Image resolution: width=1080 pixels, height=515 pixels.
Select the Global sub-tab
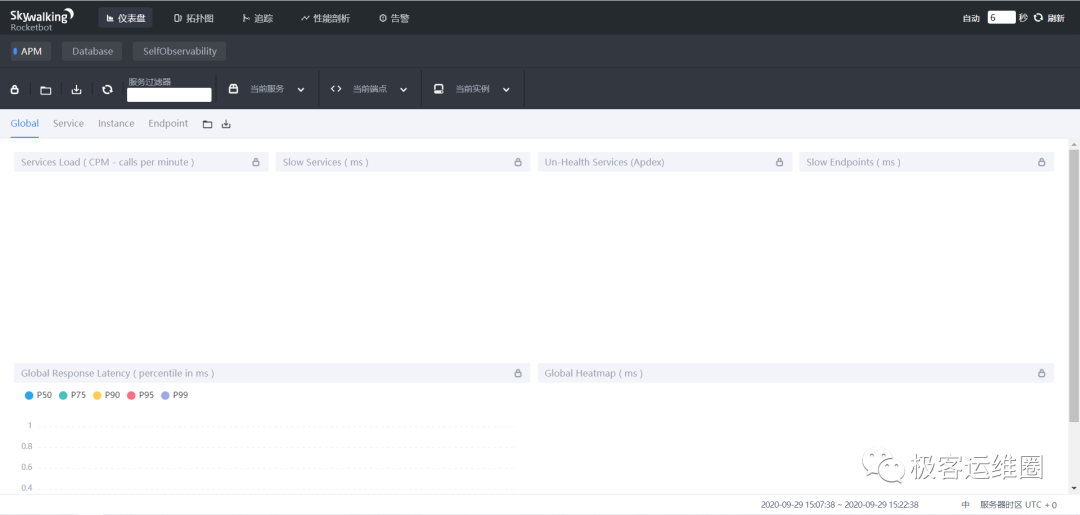point(25,123)
